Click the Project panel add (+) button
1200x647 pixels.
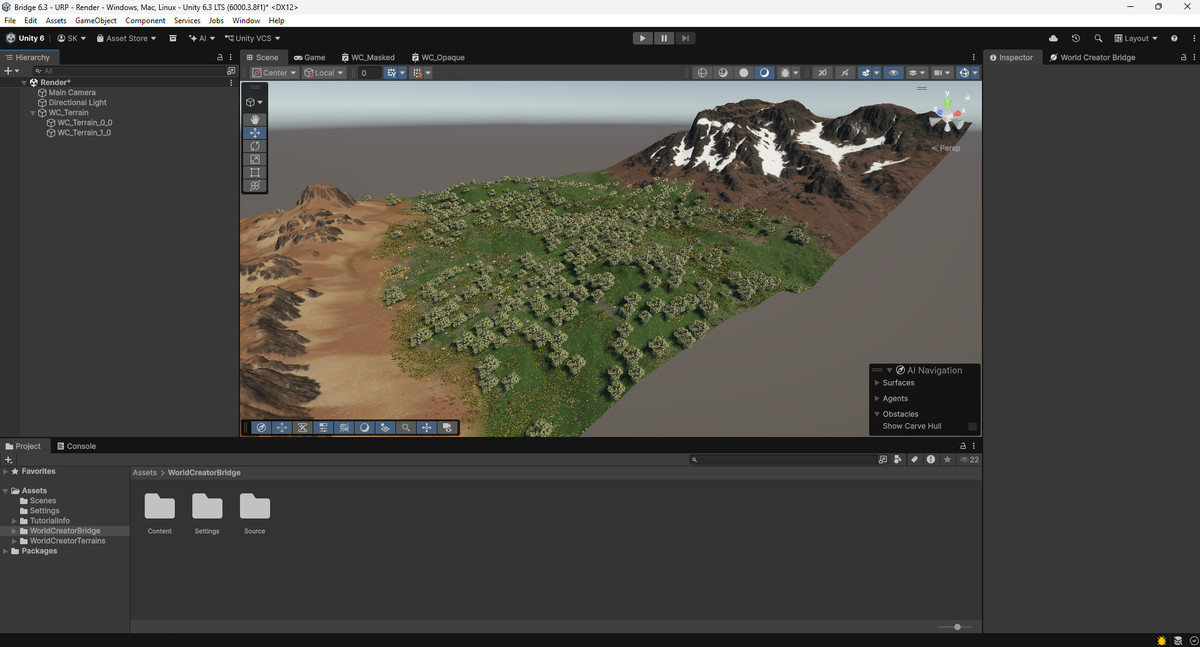pos(8,459)
